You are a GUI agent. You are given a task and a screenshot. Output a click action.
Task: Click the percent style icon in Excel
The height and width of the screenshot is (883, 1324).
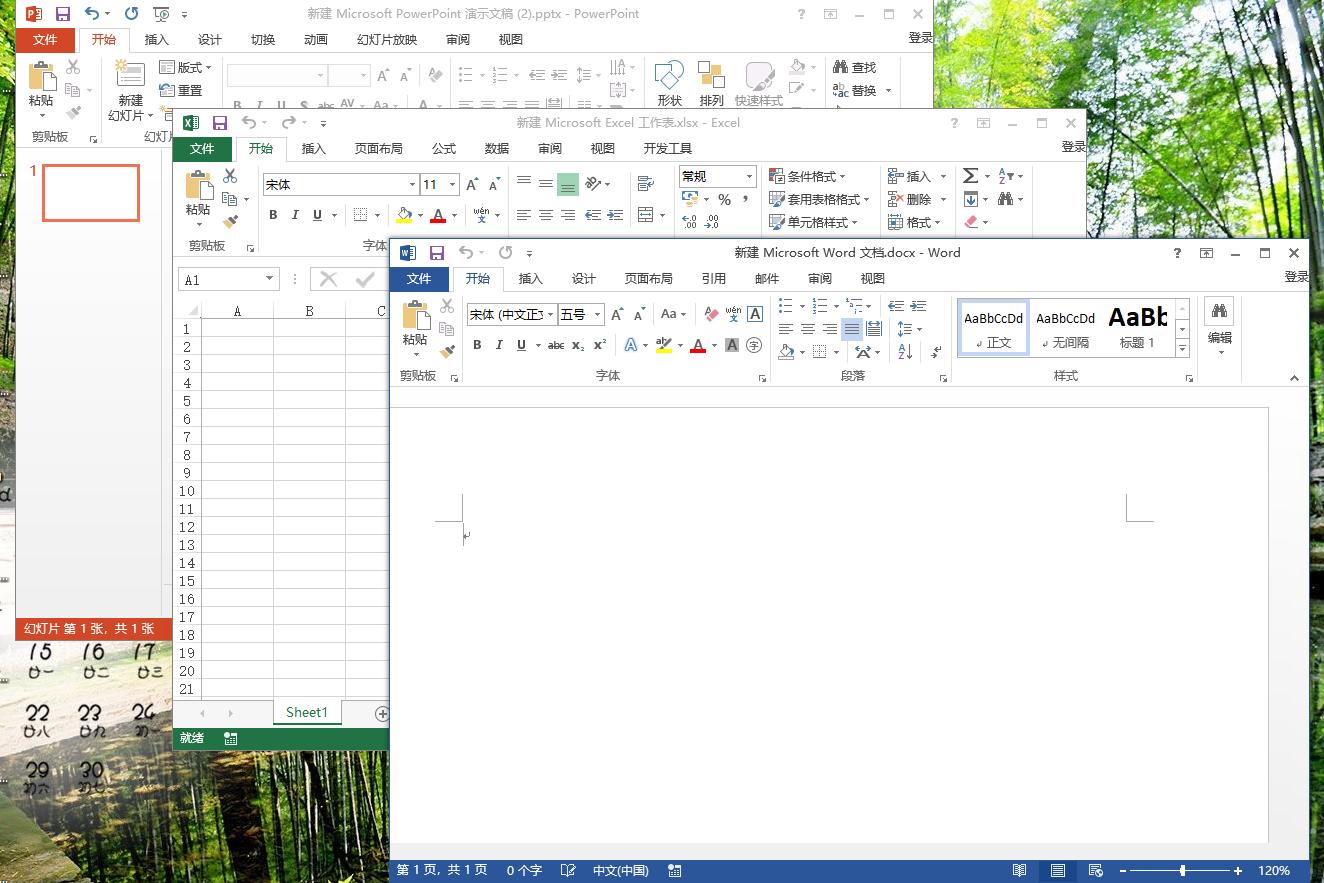(x=724, y=199)
